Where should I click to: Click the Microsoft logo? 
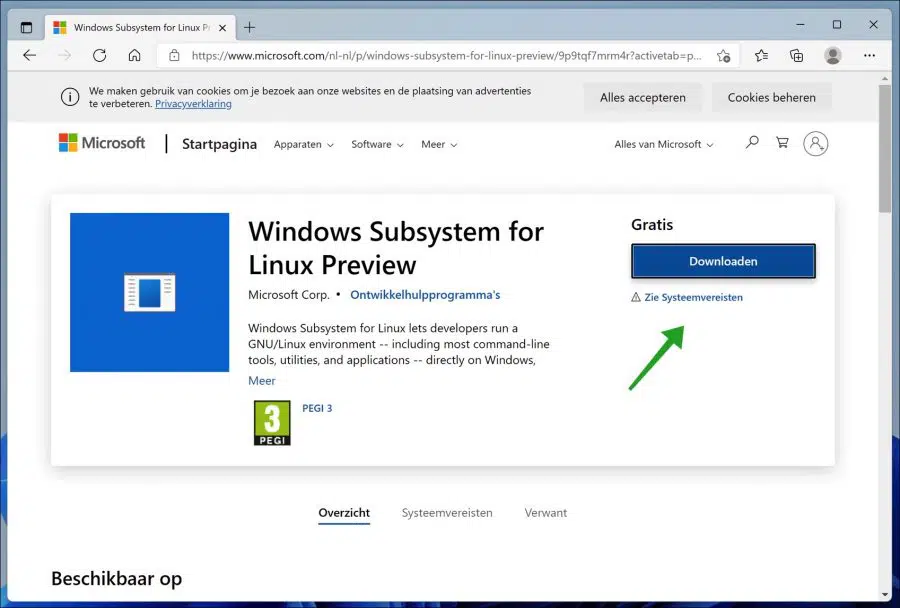click(102, 143)
